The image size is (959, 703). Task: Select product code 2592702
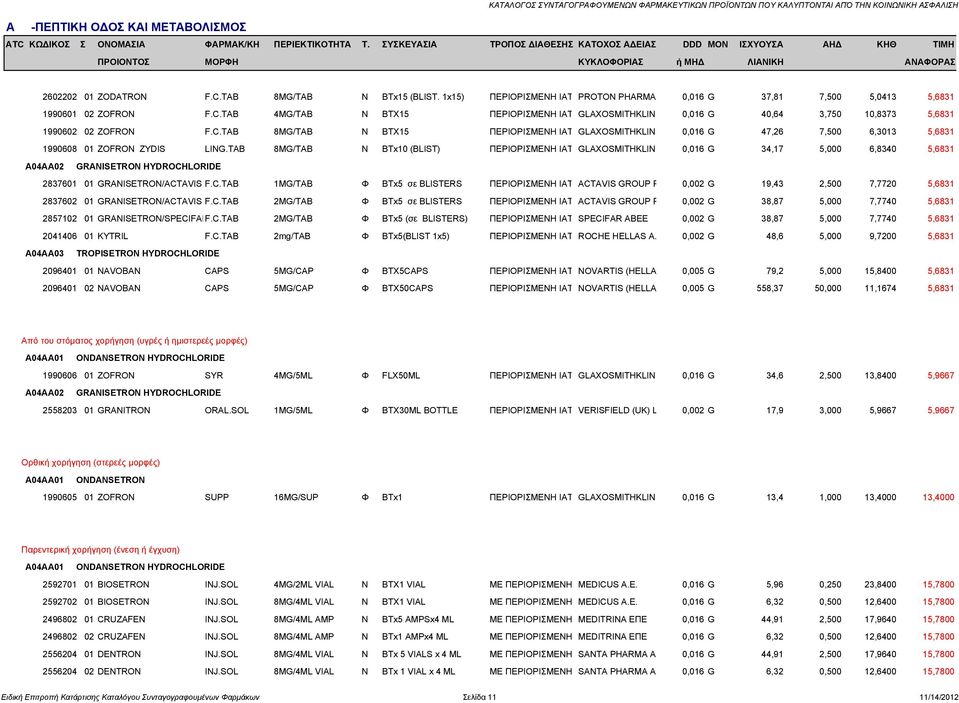[x=59, y=602]
